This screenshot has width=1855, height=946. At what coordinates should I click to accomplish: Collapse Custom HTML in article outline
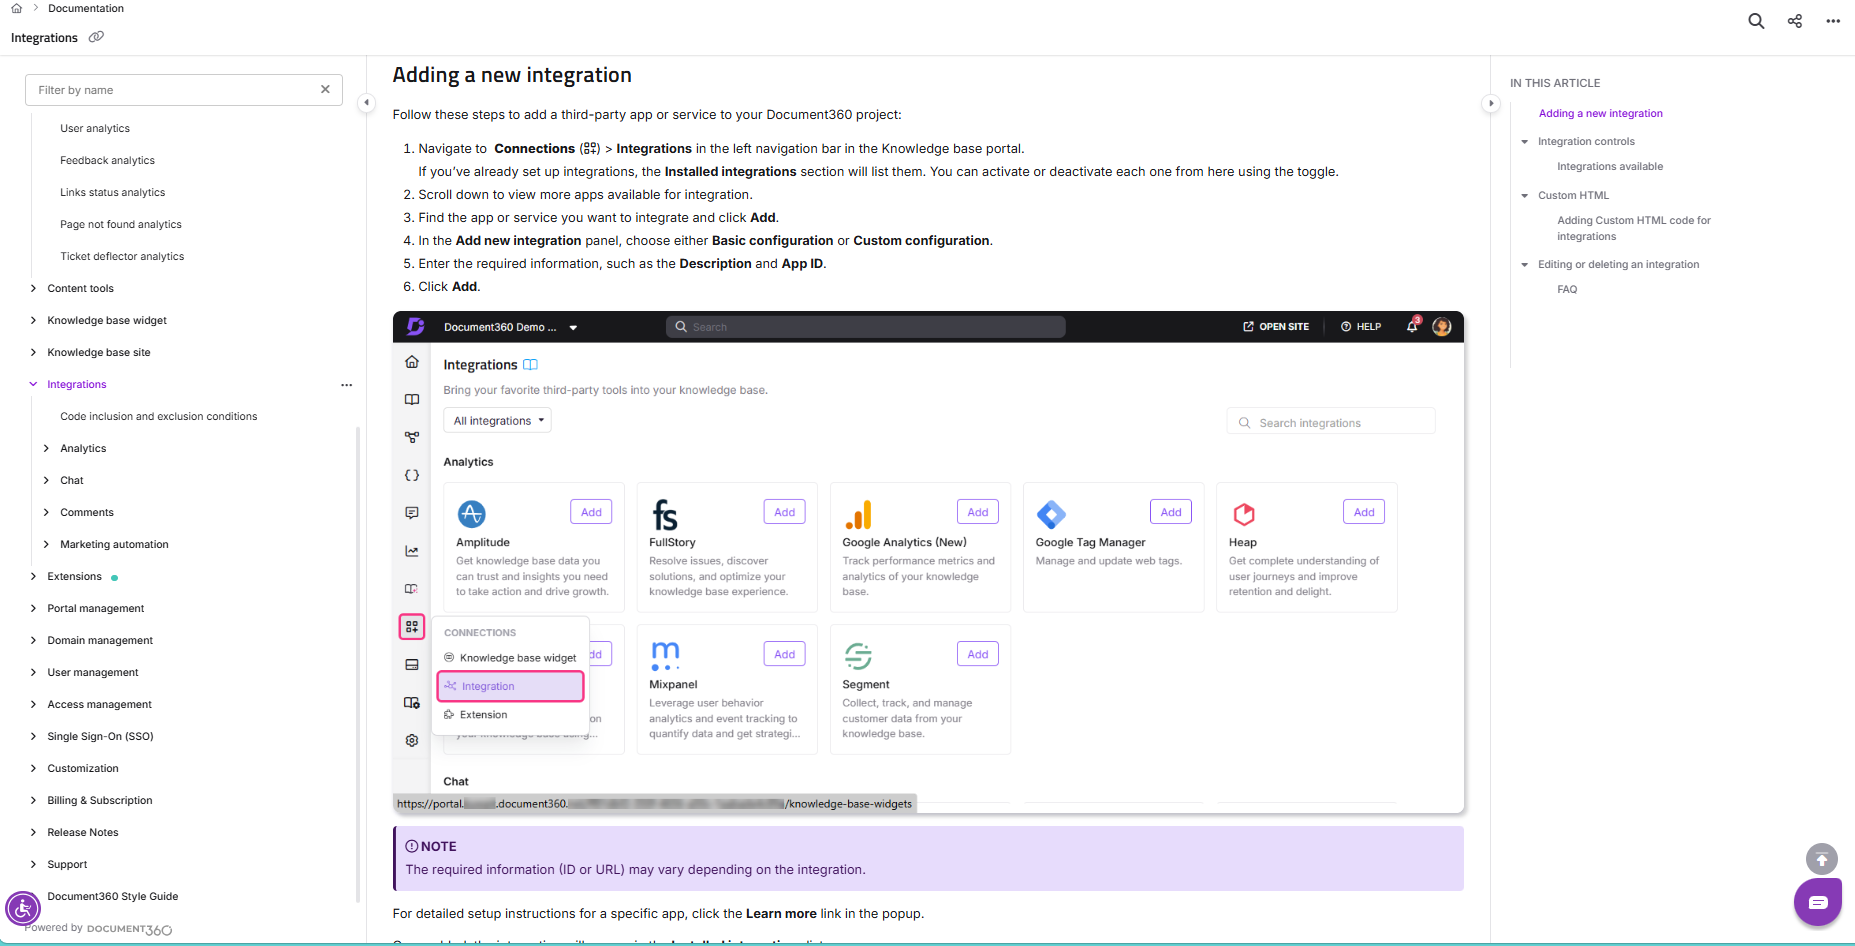(1525, 196)
